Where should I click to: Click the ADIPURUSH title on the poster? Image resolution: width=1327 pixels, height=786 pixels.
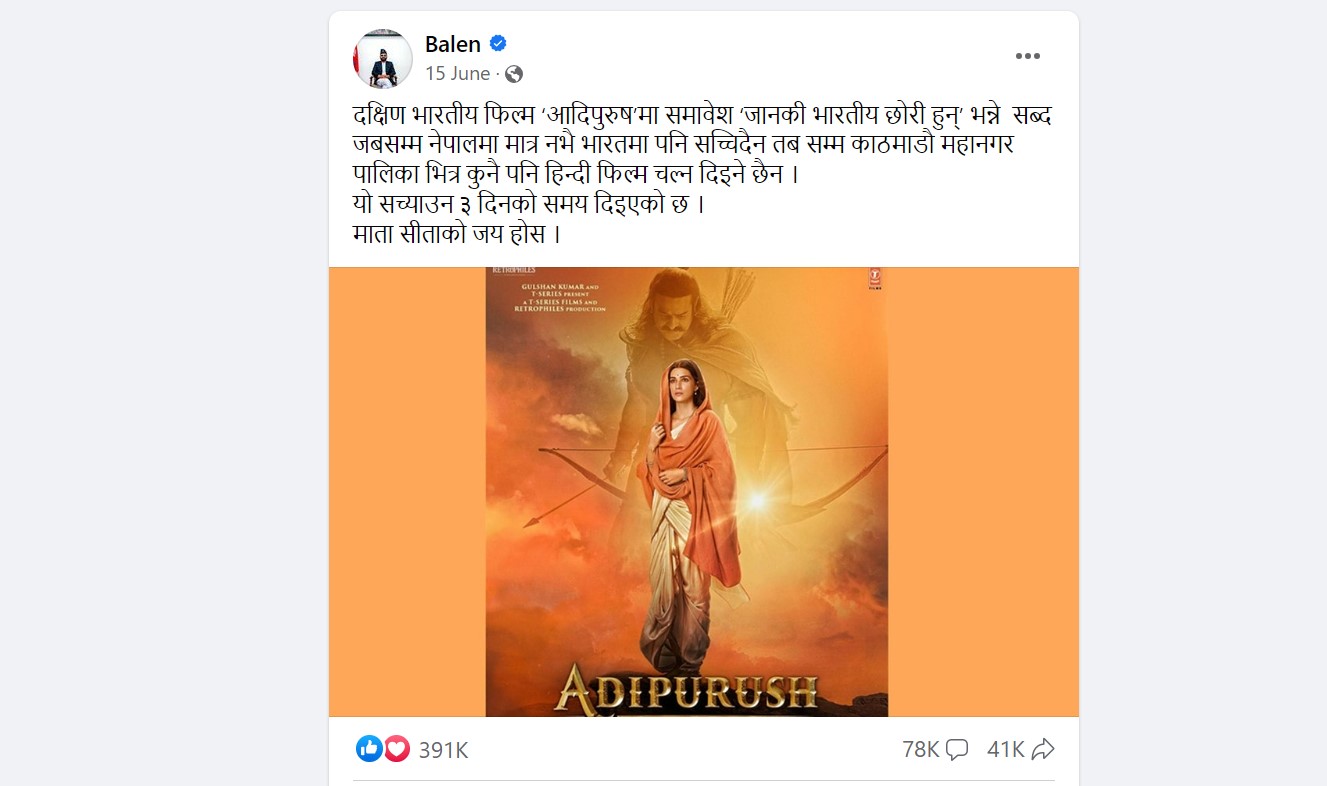686,690
